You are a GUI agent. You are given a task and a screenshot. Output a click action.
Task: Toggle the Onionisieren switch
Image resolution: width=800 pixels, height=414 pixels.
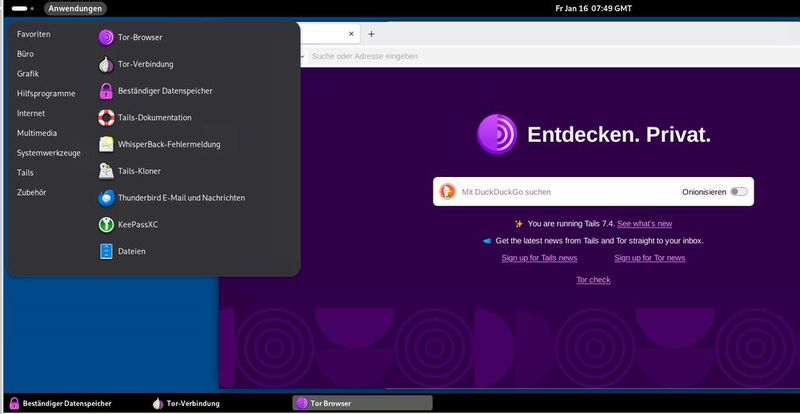[739, 191]
